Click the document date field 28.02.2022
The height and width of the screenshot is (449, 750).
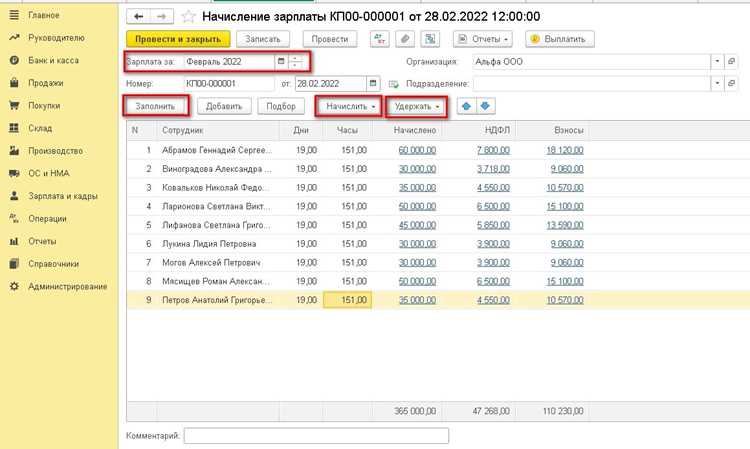click(331, 84)
